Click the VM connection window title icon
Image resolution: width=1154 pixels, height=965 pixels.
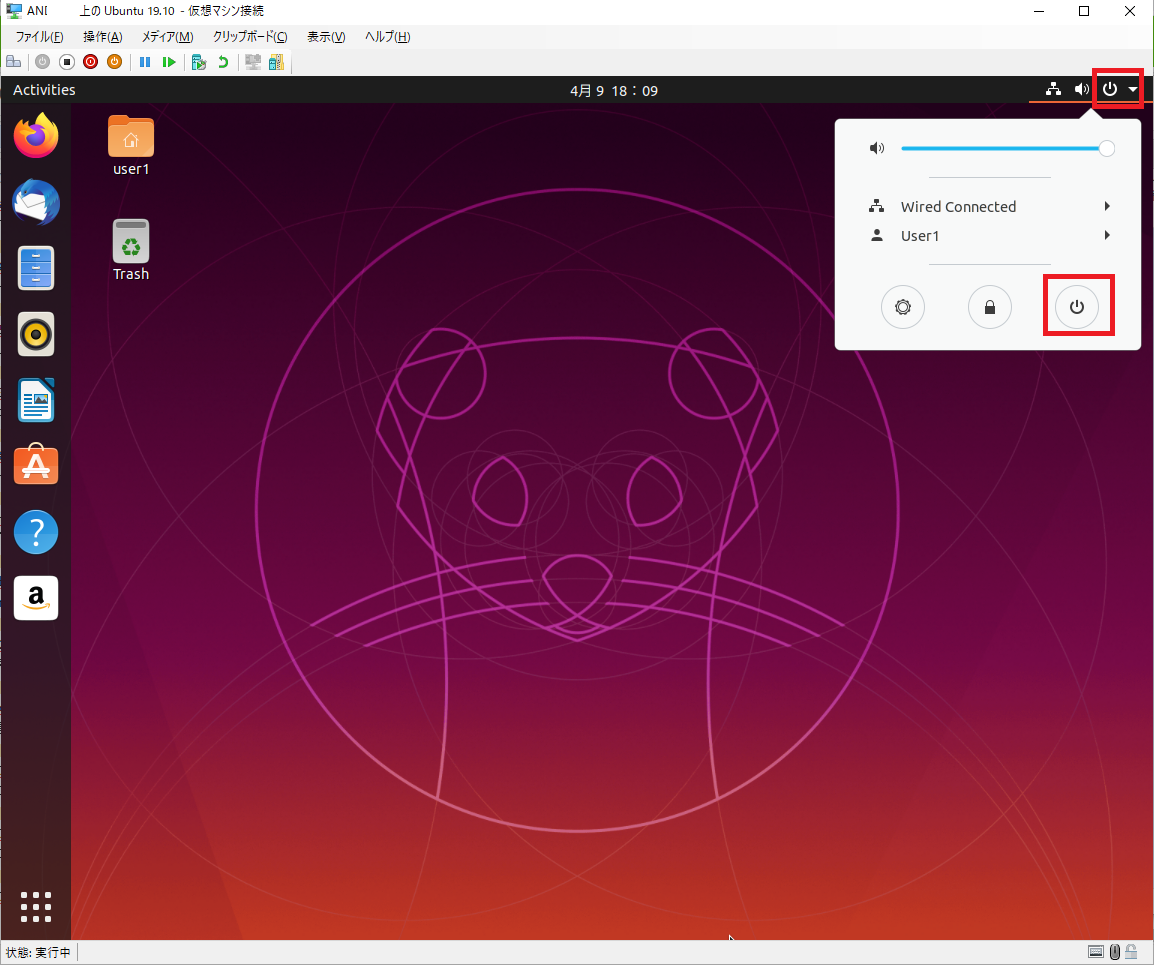14,11
